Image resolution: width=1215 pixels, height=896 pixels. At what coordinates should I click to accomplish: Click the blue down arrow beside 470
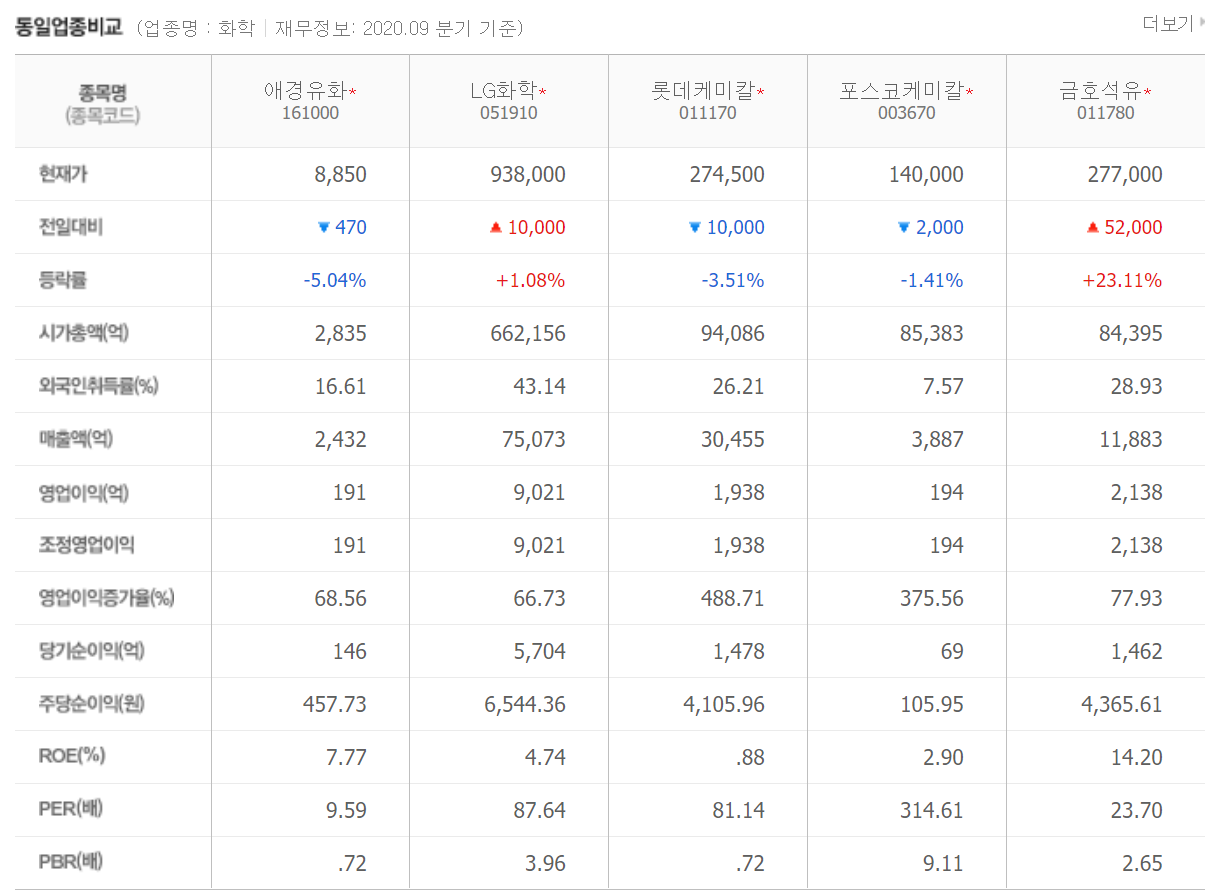click(x=323, y=228)
